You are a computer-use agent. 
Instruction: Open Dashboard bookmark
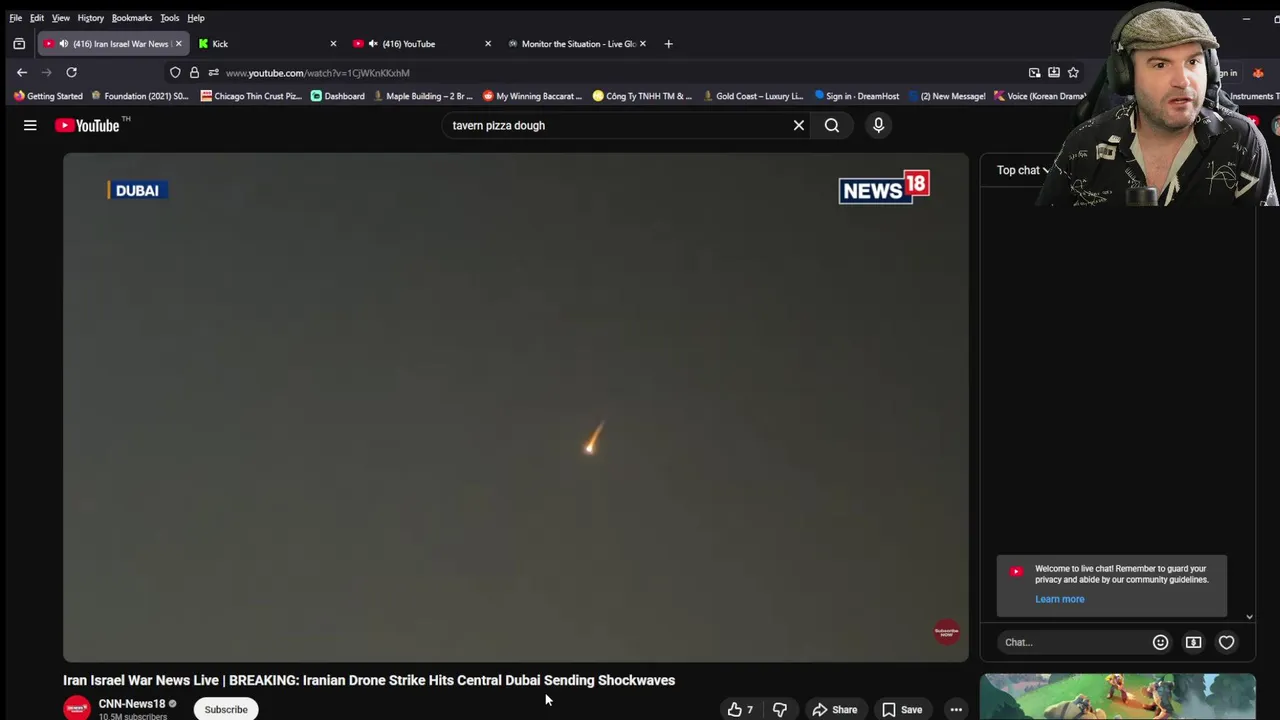[338, 96]
